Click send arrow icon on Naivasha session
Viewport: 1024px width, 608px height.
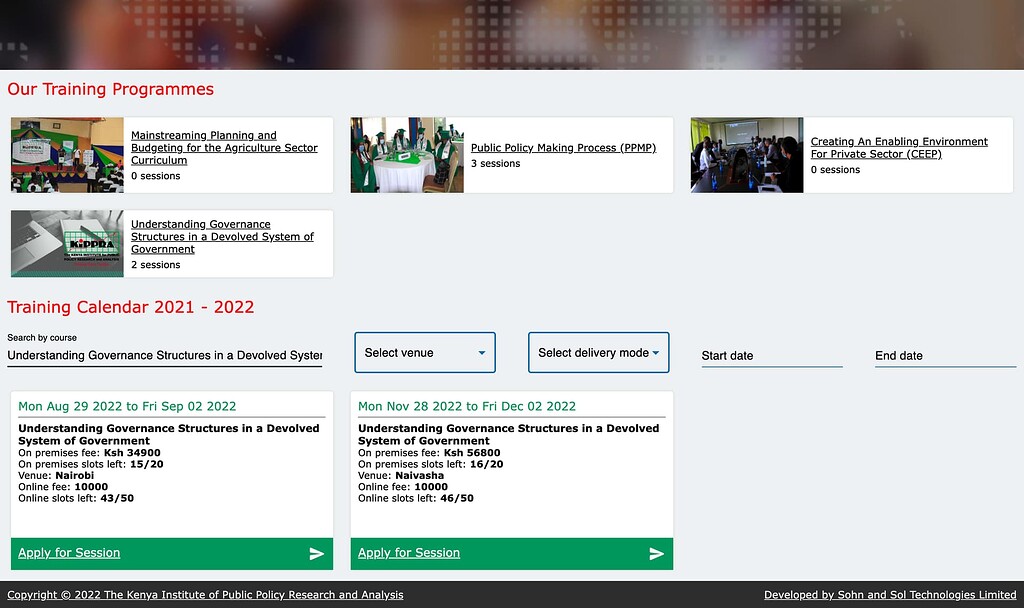(x=656, y=554)
